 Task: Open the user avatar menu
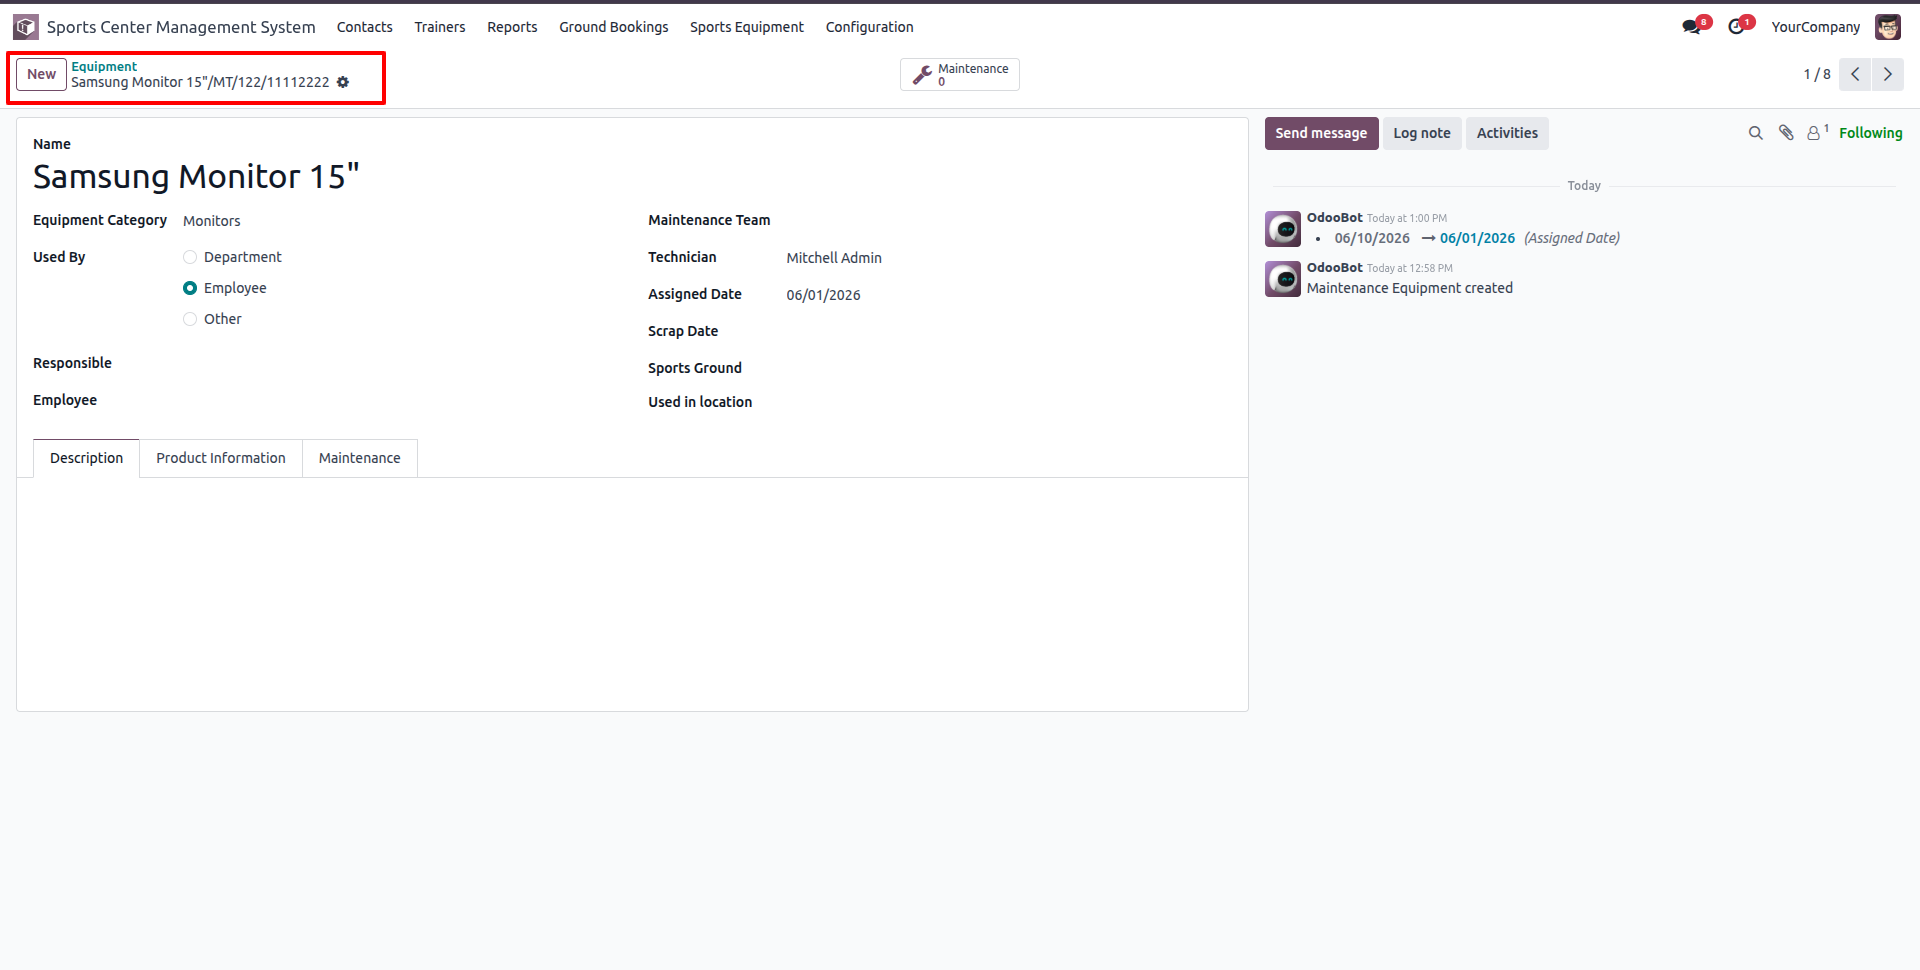pyautogui.click(x=1888, y=27)
